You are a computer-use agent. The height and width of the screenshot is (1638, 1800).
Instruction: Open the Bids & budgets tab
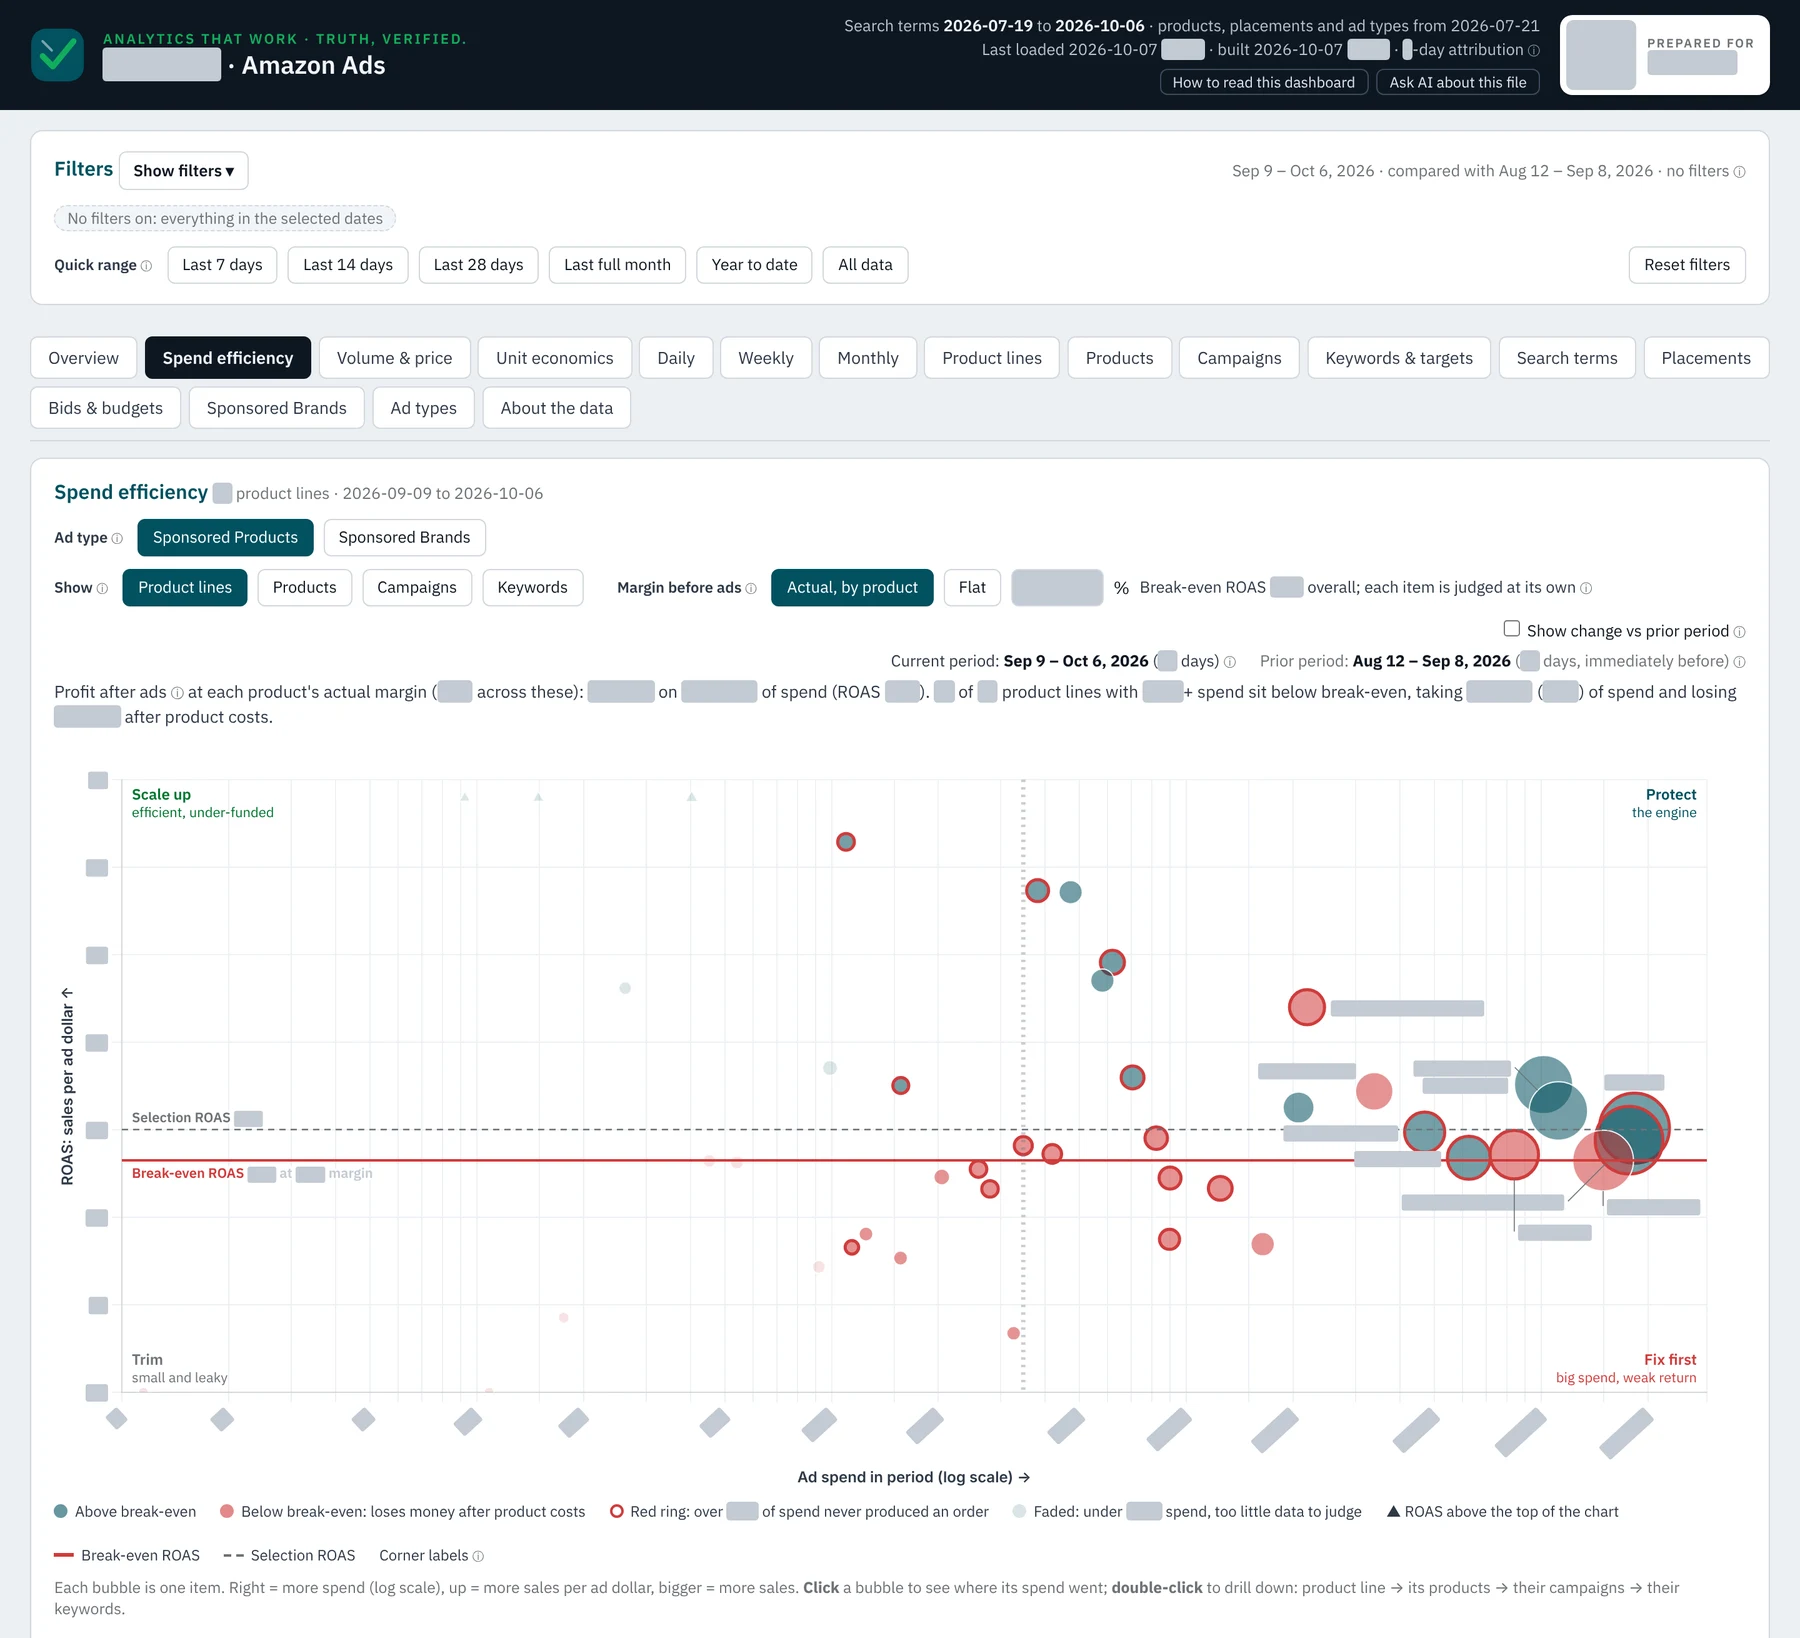(x=105, y=408)
